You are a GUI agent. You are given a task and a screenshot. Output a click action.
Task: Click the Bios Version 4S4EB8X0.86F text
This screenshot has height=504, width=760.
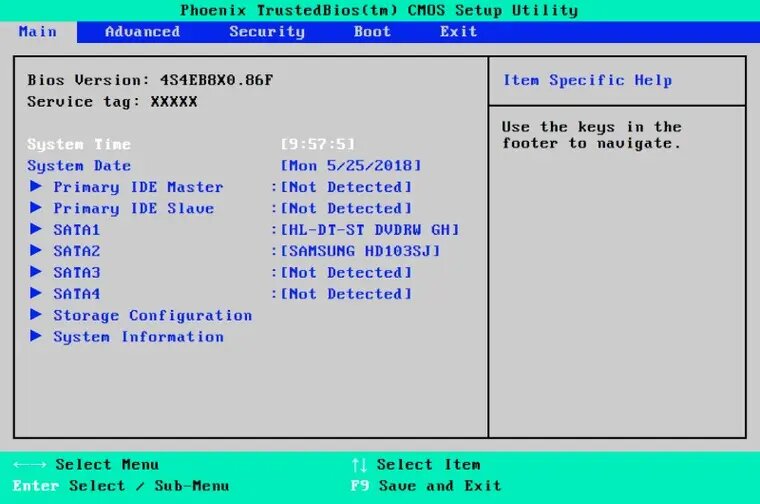[150, 80]
